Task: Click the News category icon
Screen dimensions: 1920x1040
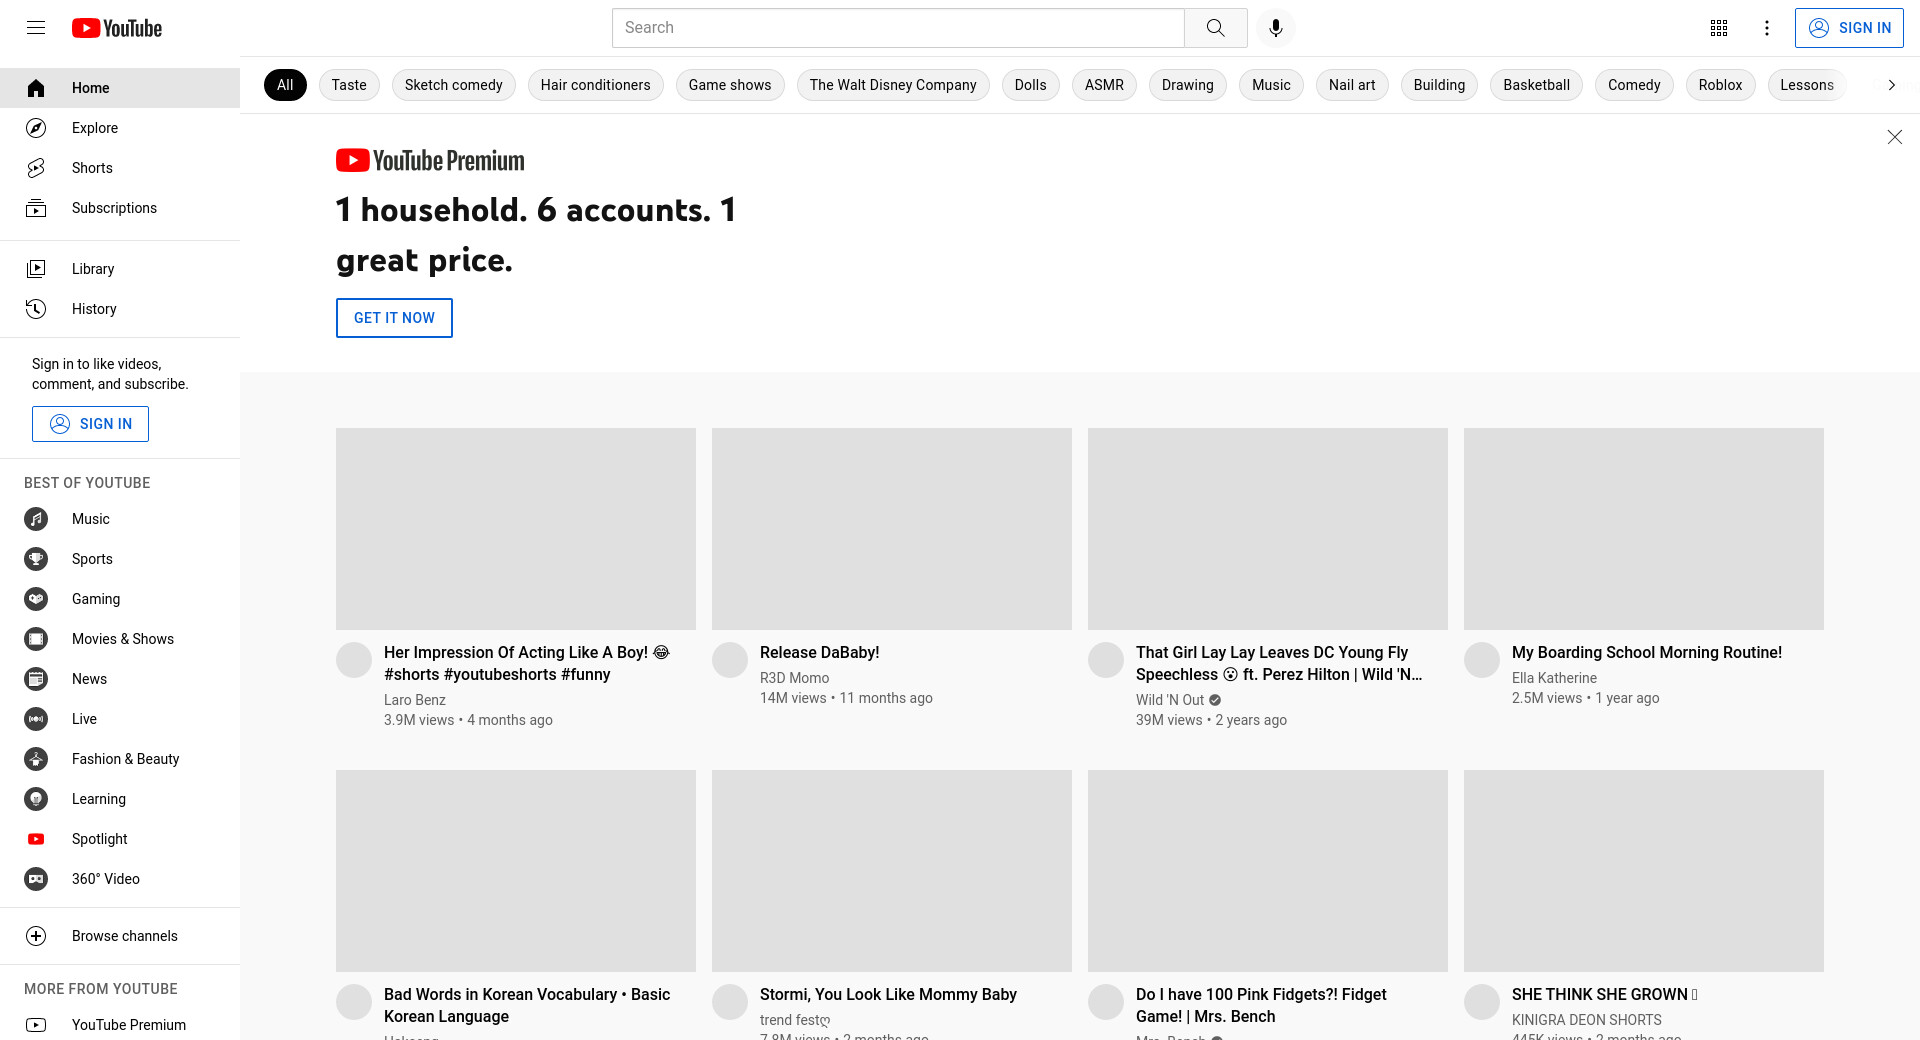Action: pos(36,679)
